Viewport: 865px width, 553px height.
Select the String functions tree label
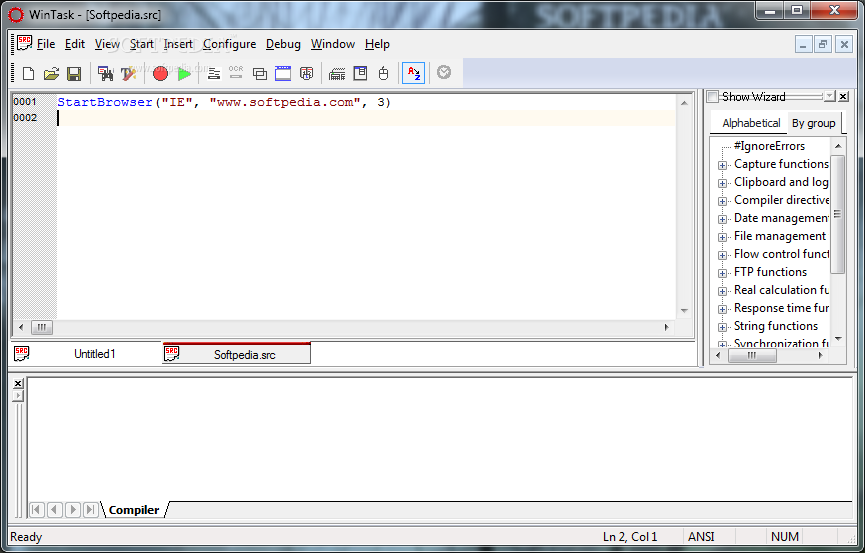(x=776, y=326)
